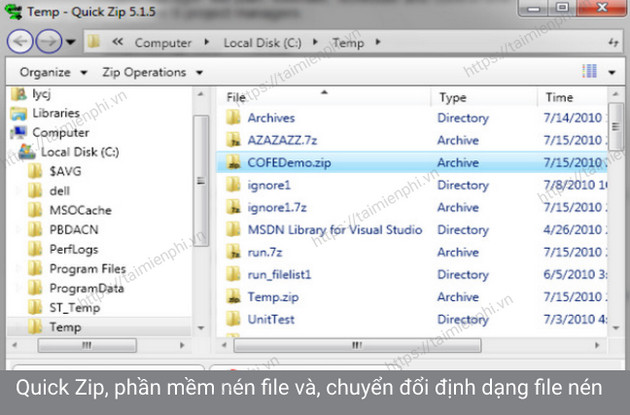Click the COFEDemo.zip archive icon
Image resolution: width=630 pixels, height=415 pixels.
tap(232, 162)
